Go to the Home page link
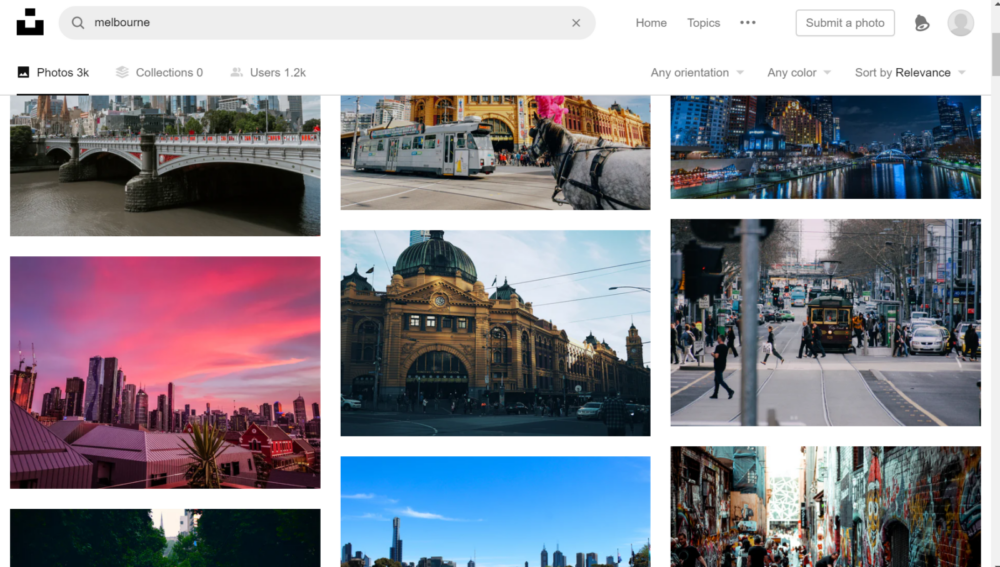 651,23
